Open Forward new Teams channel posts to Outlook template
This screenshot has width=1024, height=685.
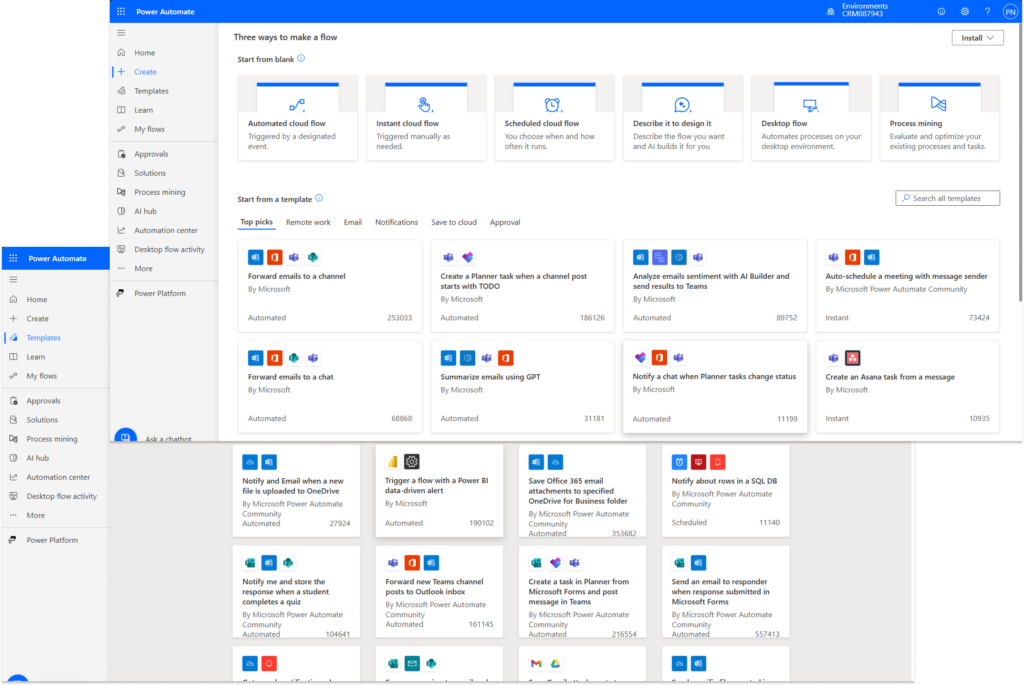pos(439,592)
